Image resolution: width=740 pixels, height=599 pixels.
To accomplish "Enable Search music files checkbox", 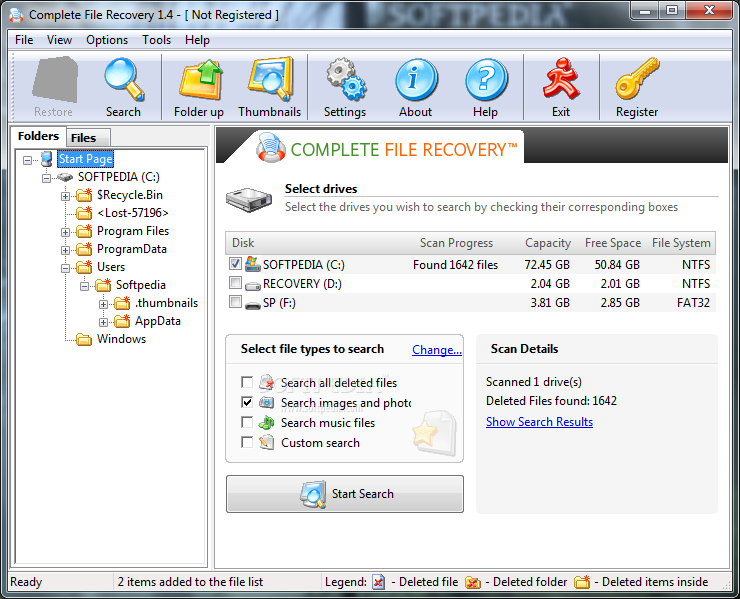I will [x=247, y=422].
